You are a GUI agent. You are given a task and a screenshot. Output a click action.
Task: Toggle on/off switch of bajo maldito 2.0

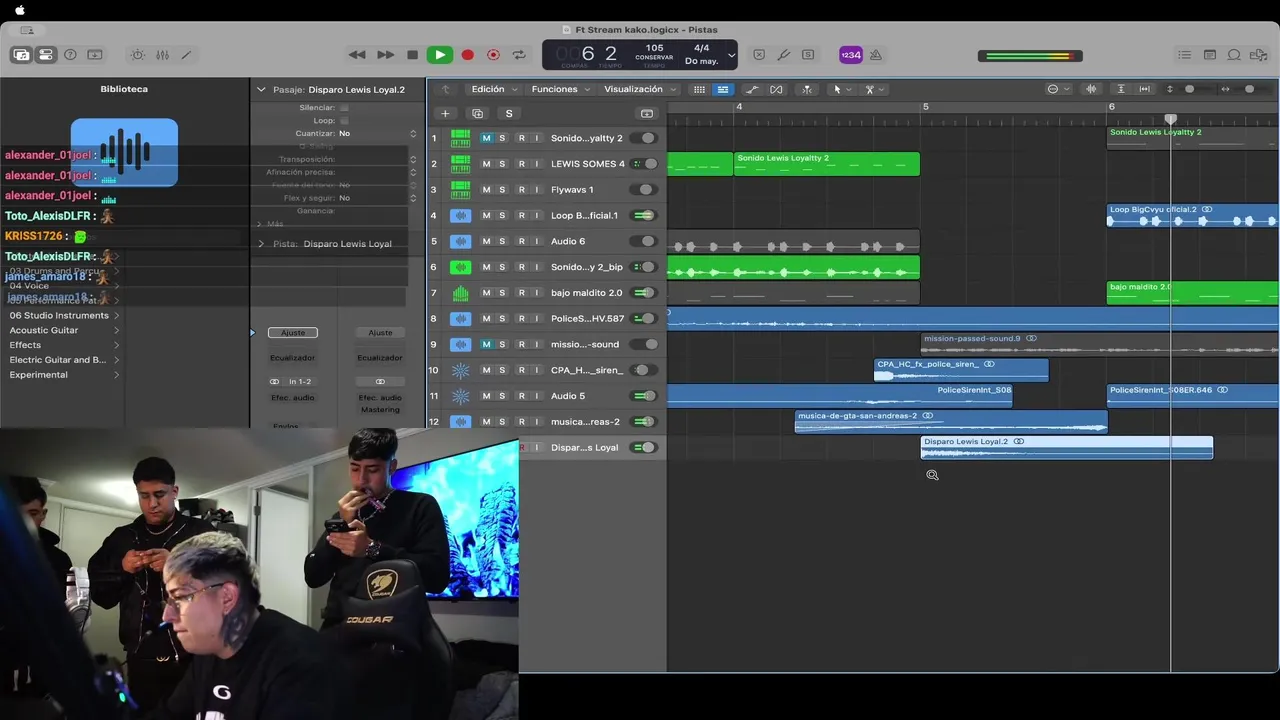coord(645,293)
